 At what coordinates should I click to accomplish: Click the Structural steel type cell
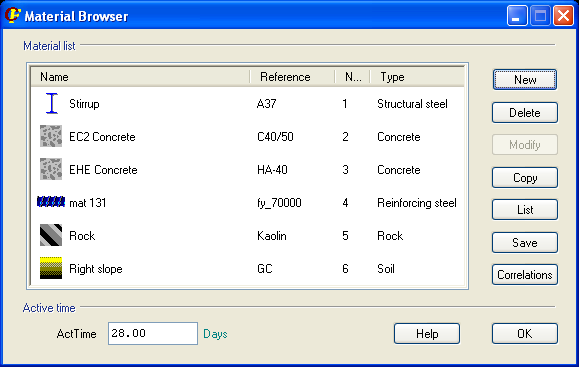[x=412, y=104]
